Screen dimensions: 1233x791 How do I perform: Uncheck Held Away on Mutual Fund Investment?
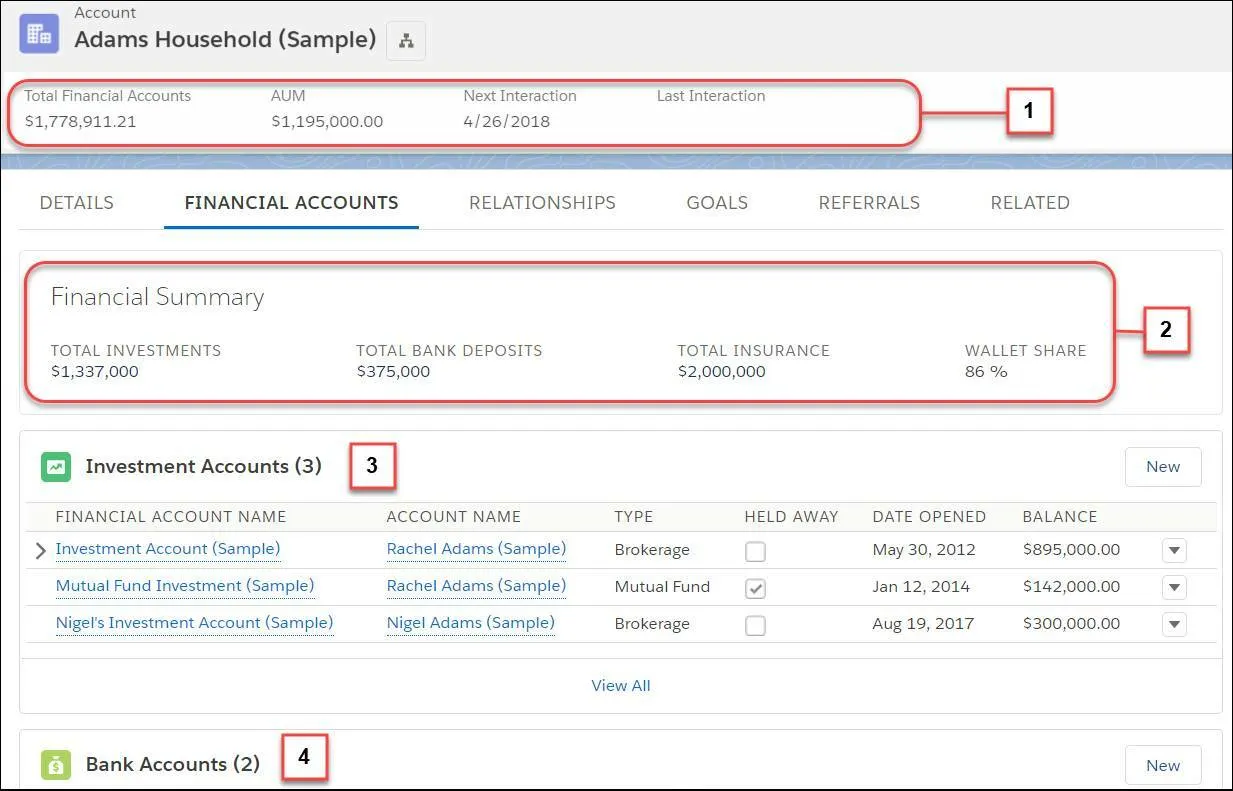[x=755, y=587]
